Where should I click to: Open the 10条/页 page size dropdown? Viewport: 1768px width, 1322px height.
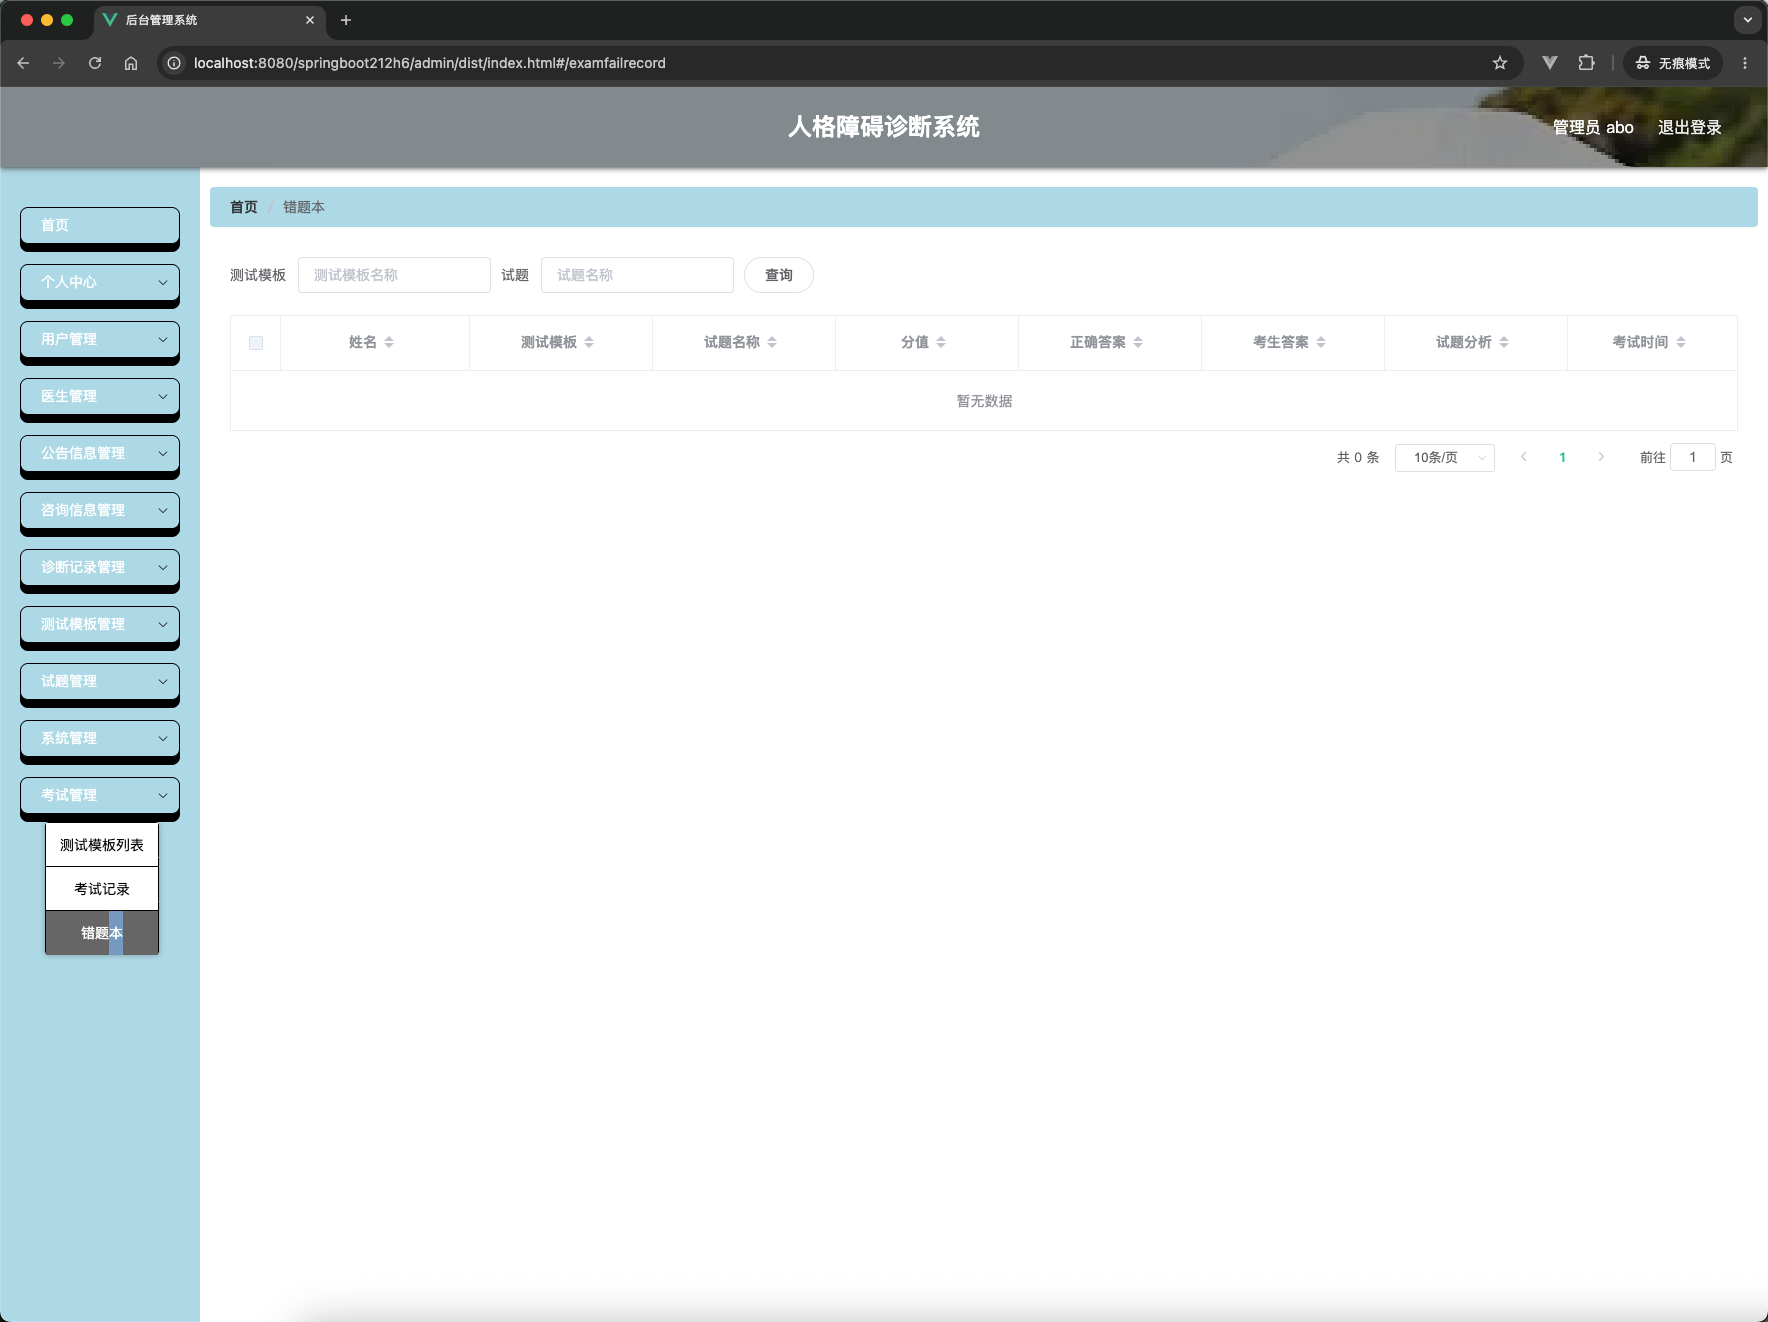[1444, 458]
